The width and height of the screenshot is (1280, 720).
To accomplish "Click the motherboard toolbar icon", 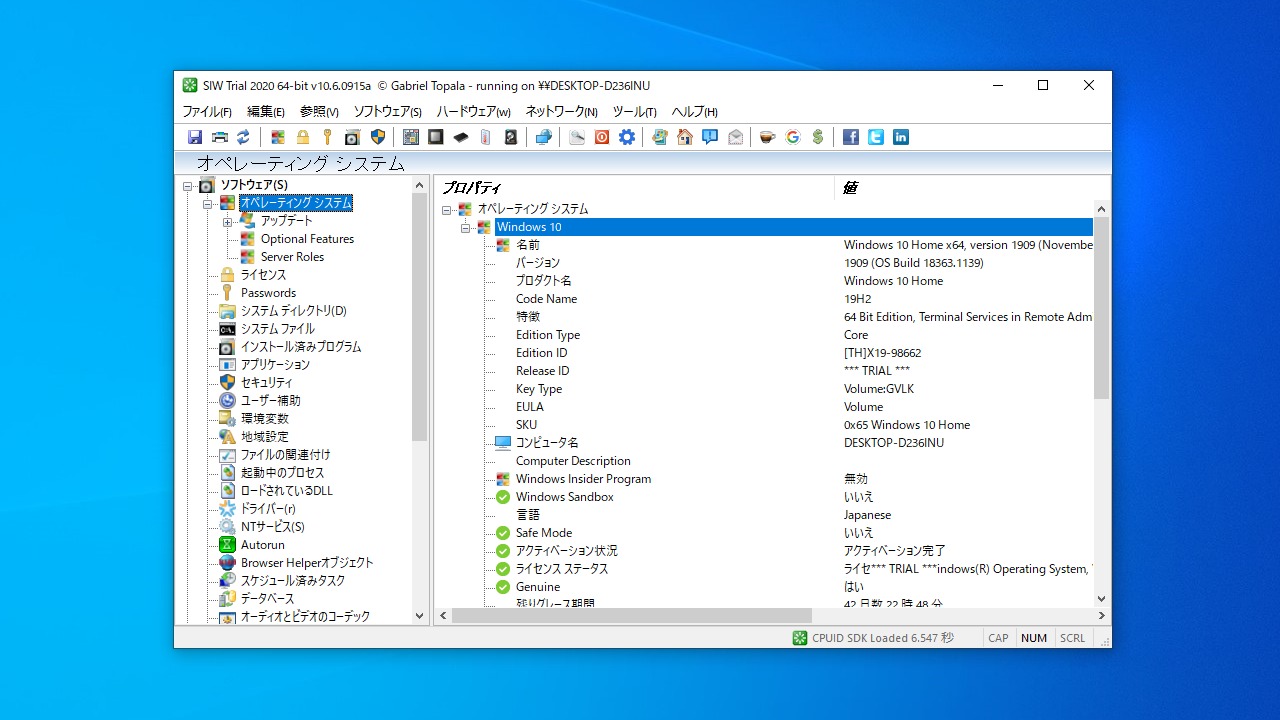I will (x=411, y=137).
